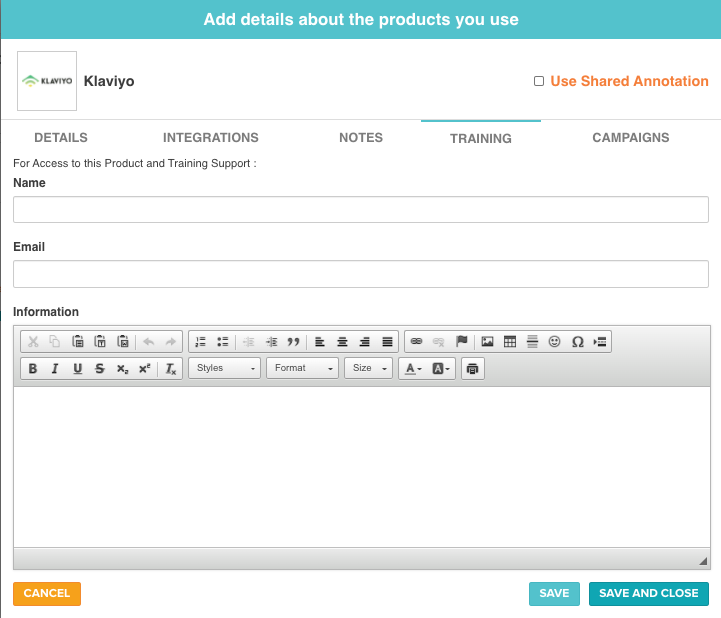The height and width of the screenshot is (618, 721).
Task: Click Paste from Word icon
Action: 122,342
